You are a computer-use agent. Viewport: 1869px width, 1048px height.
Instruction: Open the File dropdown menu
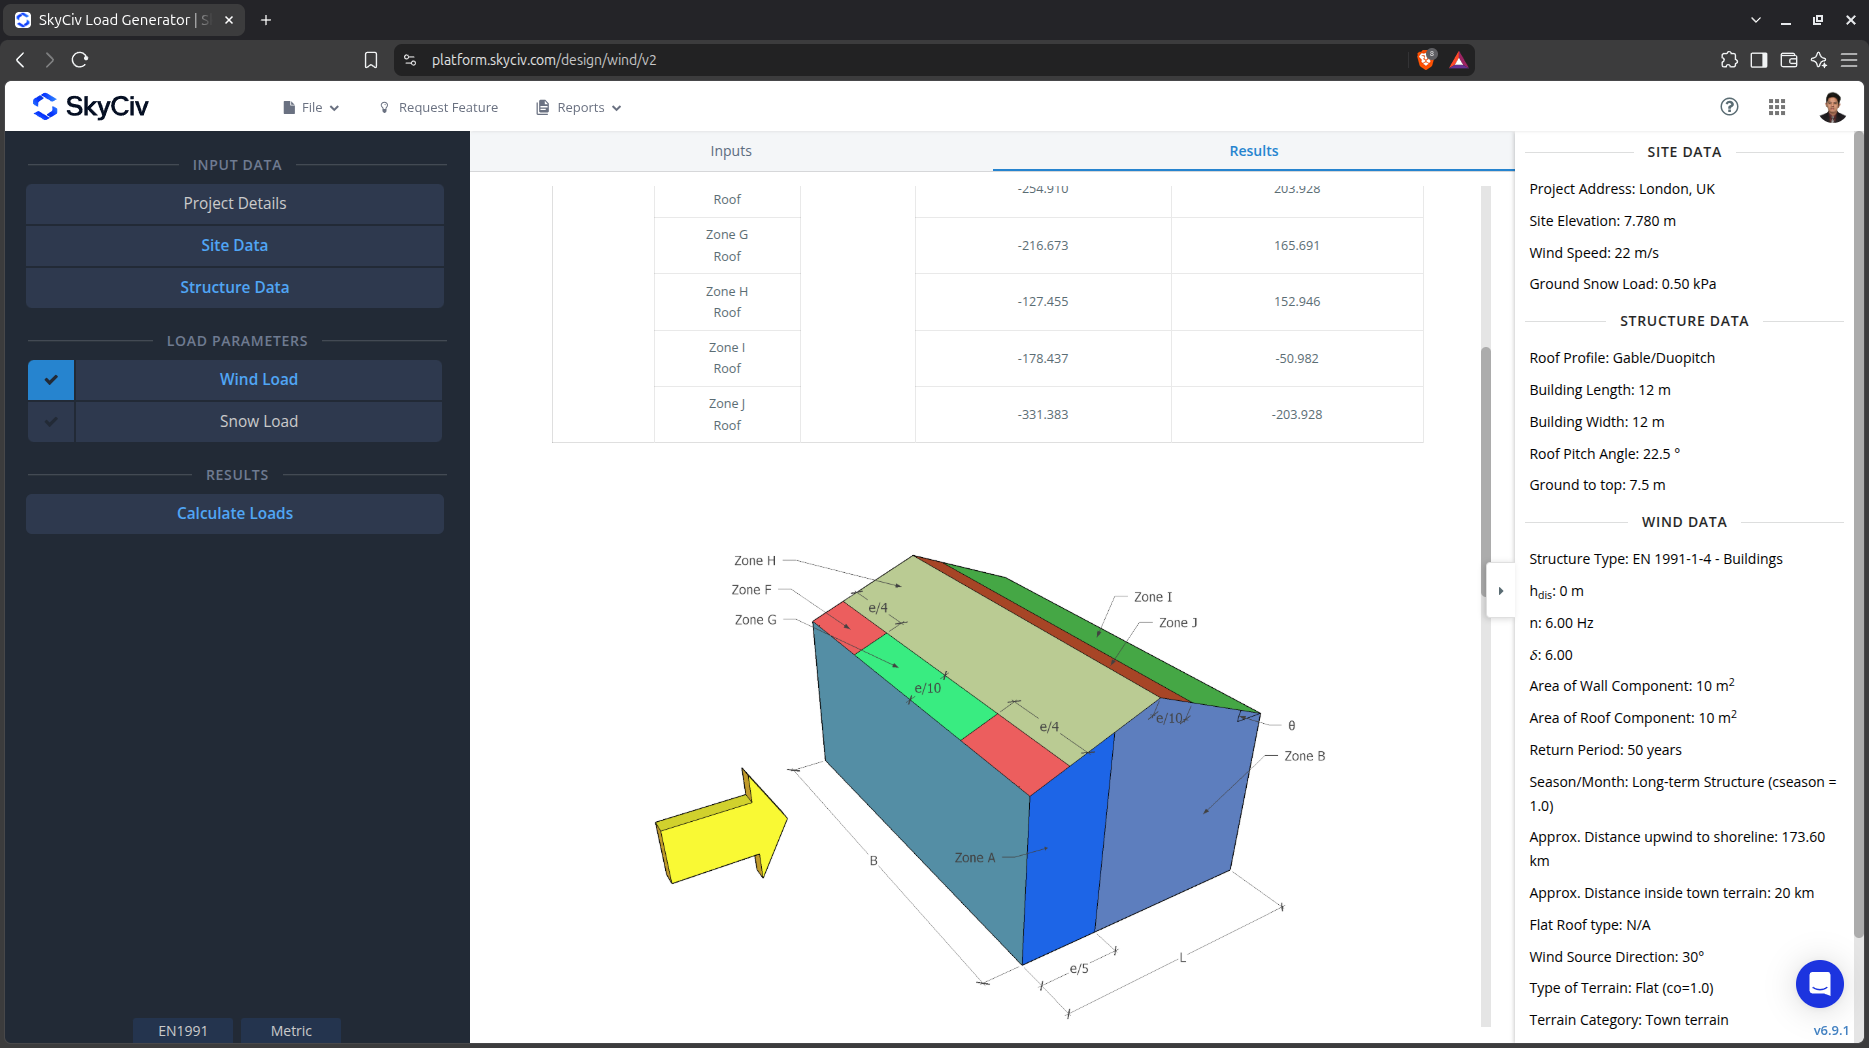click(x=311, y=107)
